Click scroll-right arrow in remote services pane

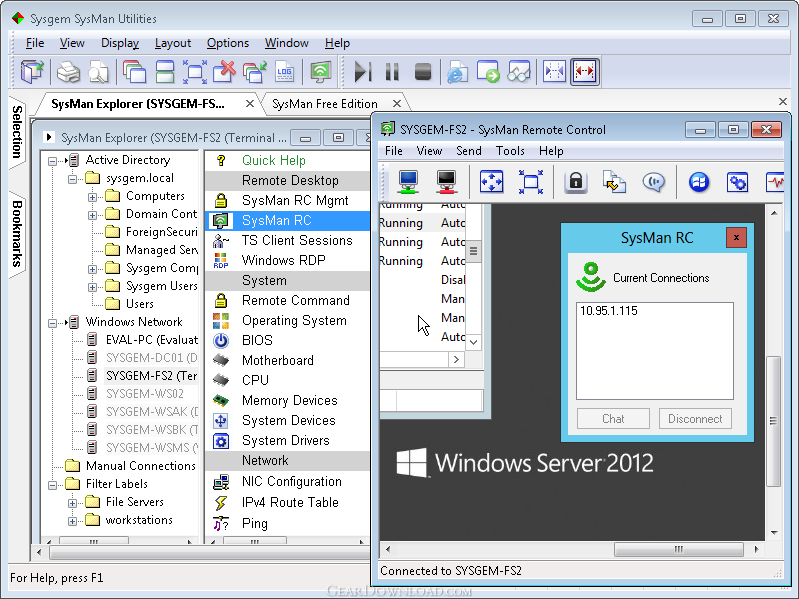coord(456,360)
